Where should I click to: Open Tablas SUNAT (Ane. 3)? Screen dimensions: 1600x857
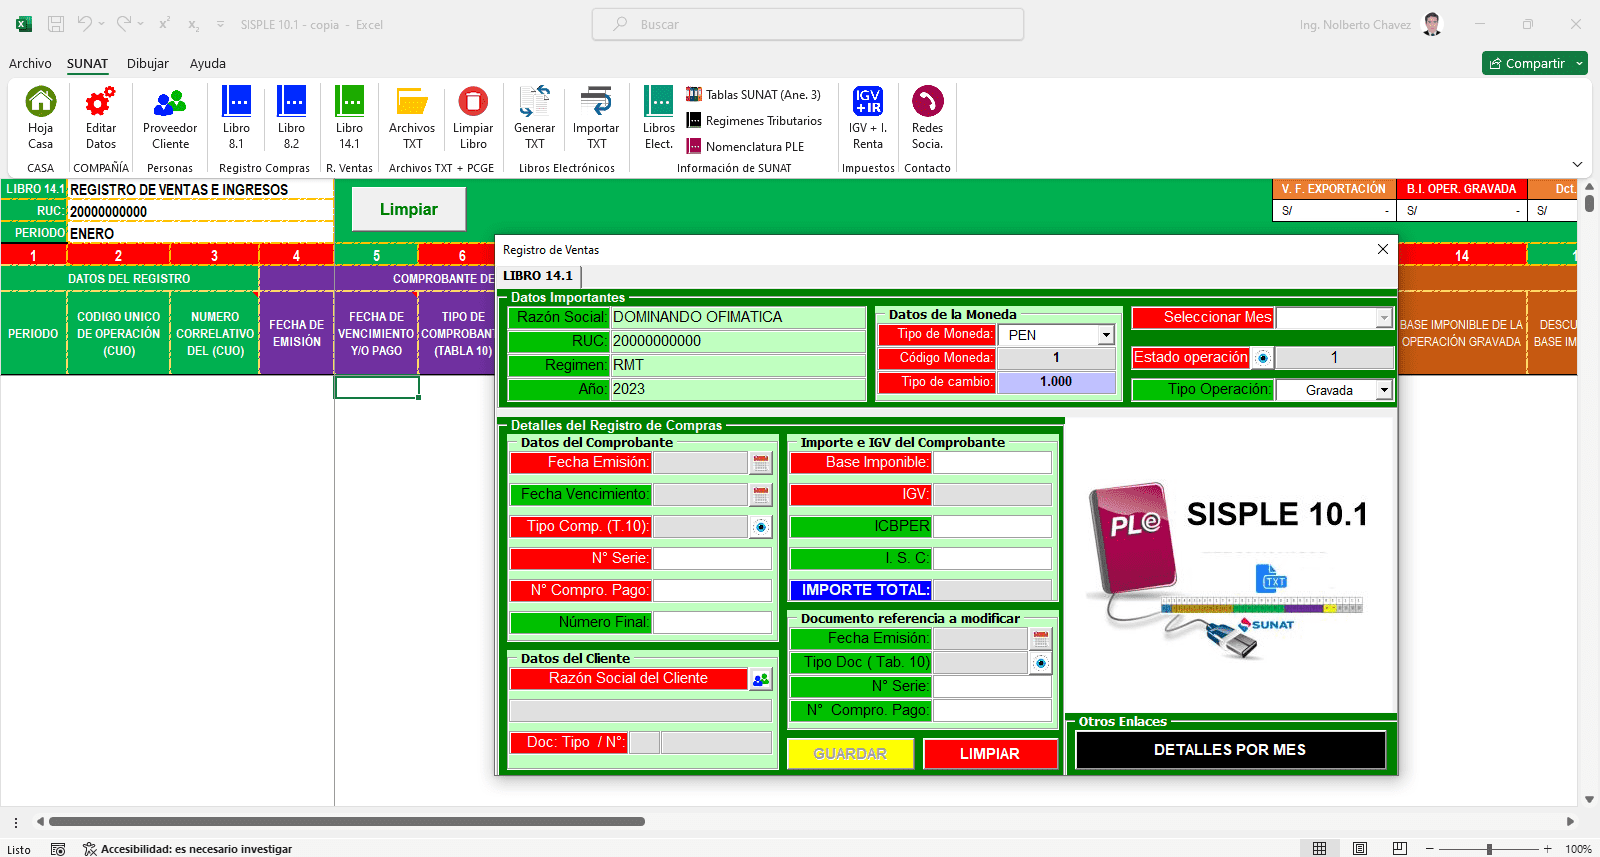coord(754,95)
